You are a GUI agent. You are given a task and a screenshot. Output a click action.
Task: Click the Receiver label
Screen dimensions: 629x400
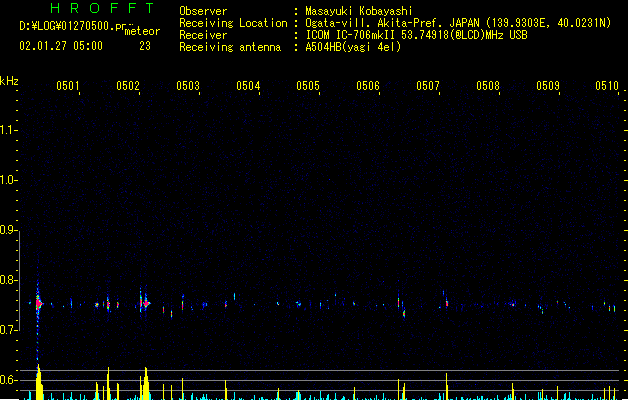[x=203, y=35]
